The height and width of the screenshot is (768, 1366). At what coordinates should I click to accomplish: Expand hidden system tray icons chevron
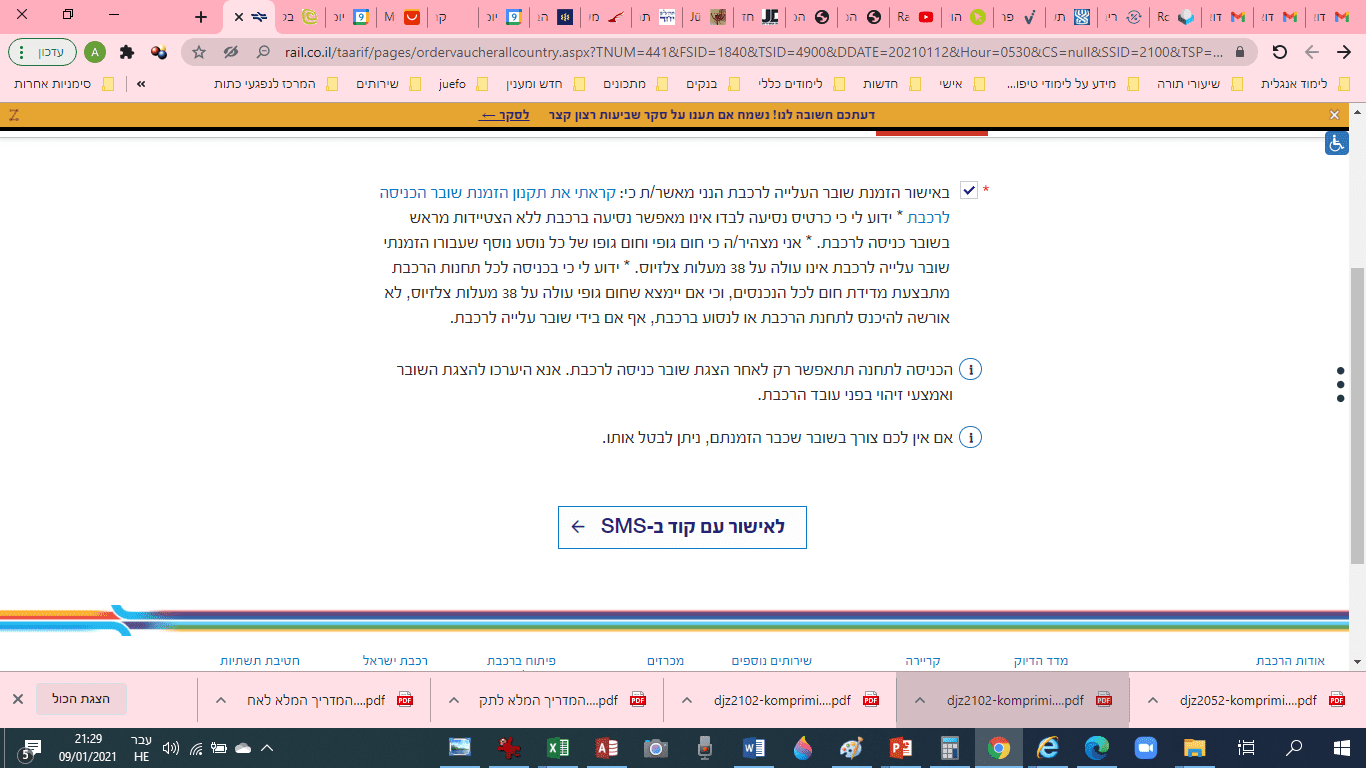click(267, 748)
